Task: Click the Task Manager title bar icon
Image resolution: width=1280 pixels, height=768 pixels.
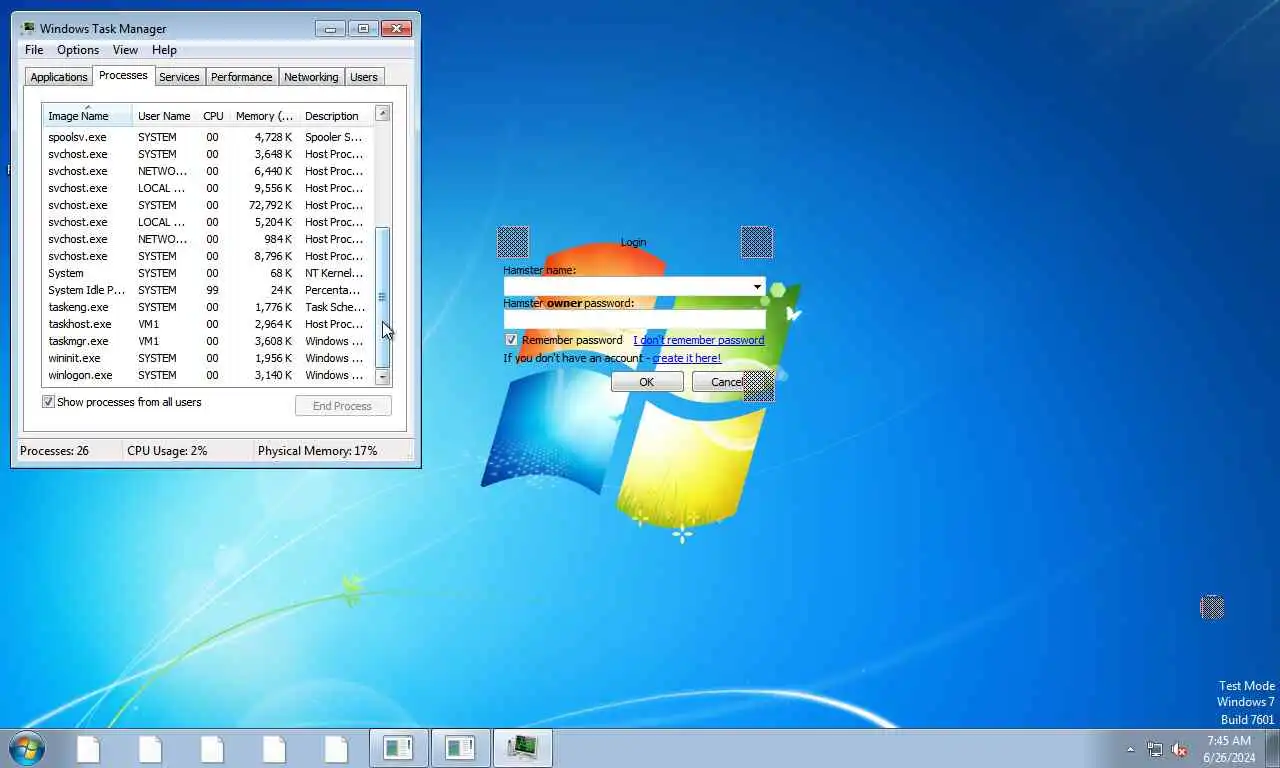Action: [x=27, y=28]
